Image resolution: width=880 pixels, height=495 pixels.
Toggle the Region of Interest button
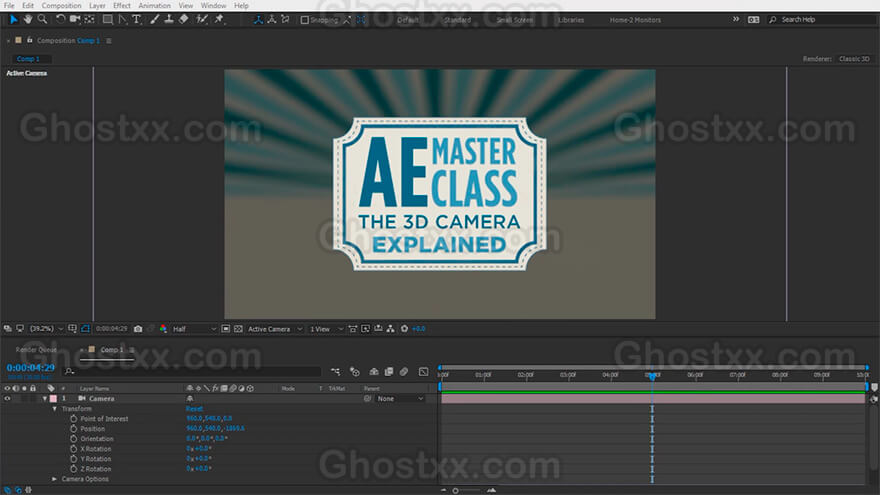pos(226,329)
